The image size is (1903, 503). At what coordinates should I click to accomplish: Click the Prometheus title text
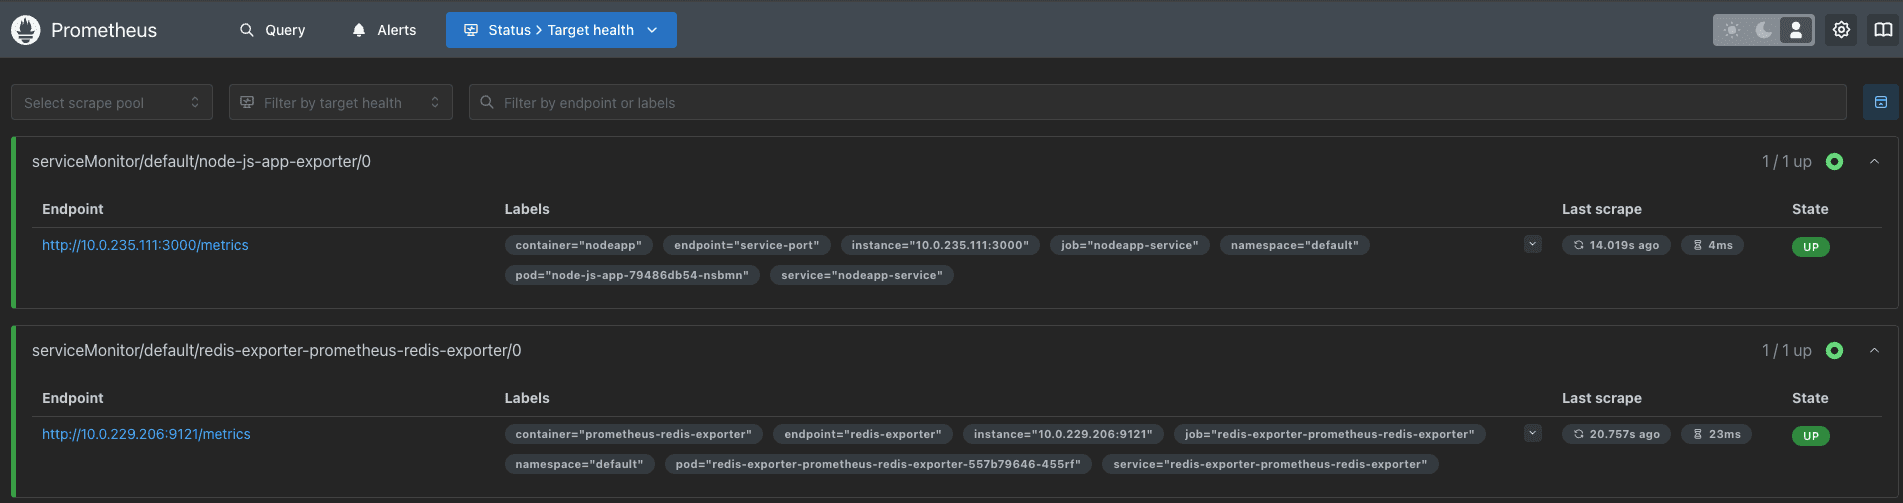pyautogui.click(x=104, y=30)
